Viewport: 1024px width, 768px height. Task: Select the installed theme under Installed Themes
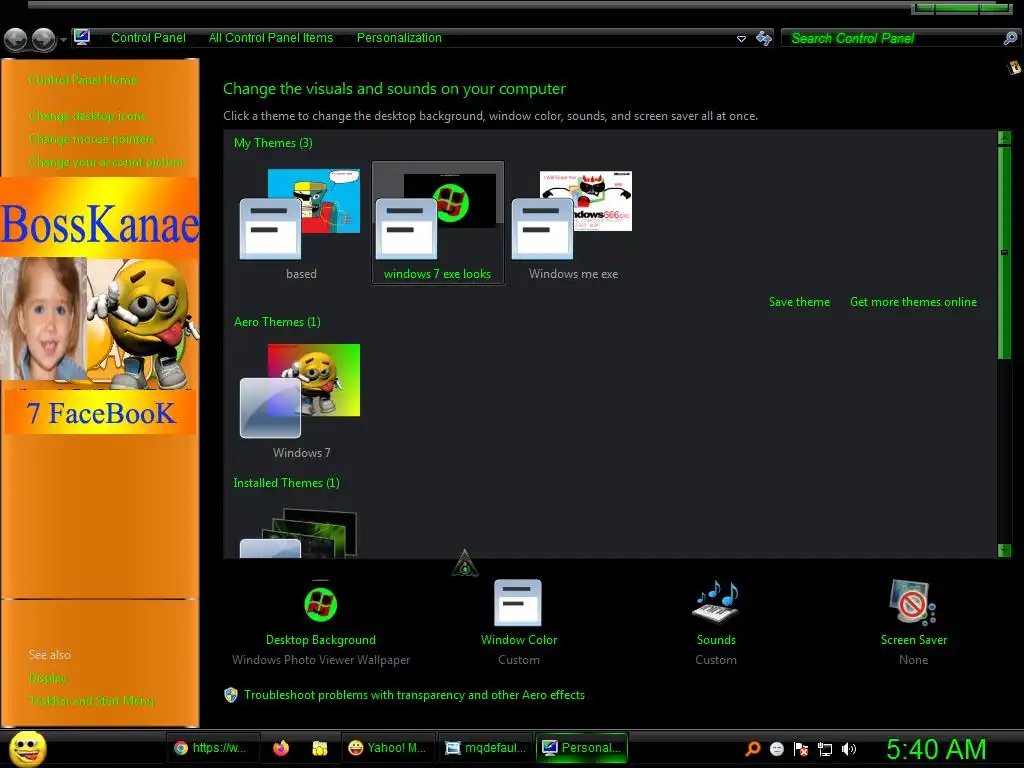tap(299, 532)
